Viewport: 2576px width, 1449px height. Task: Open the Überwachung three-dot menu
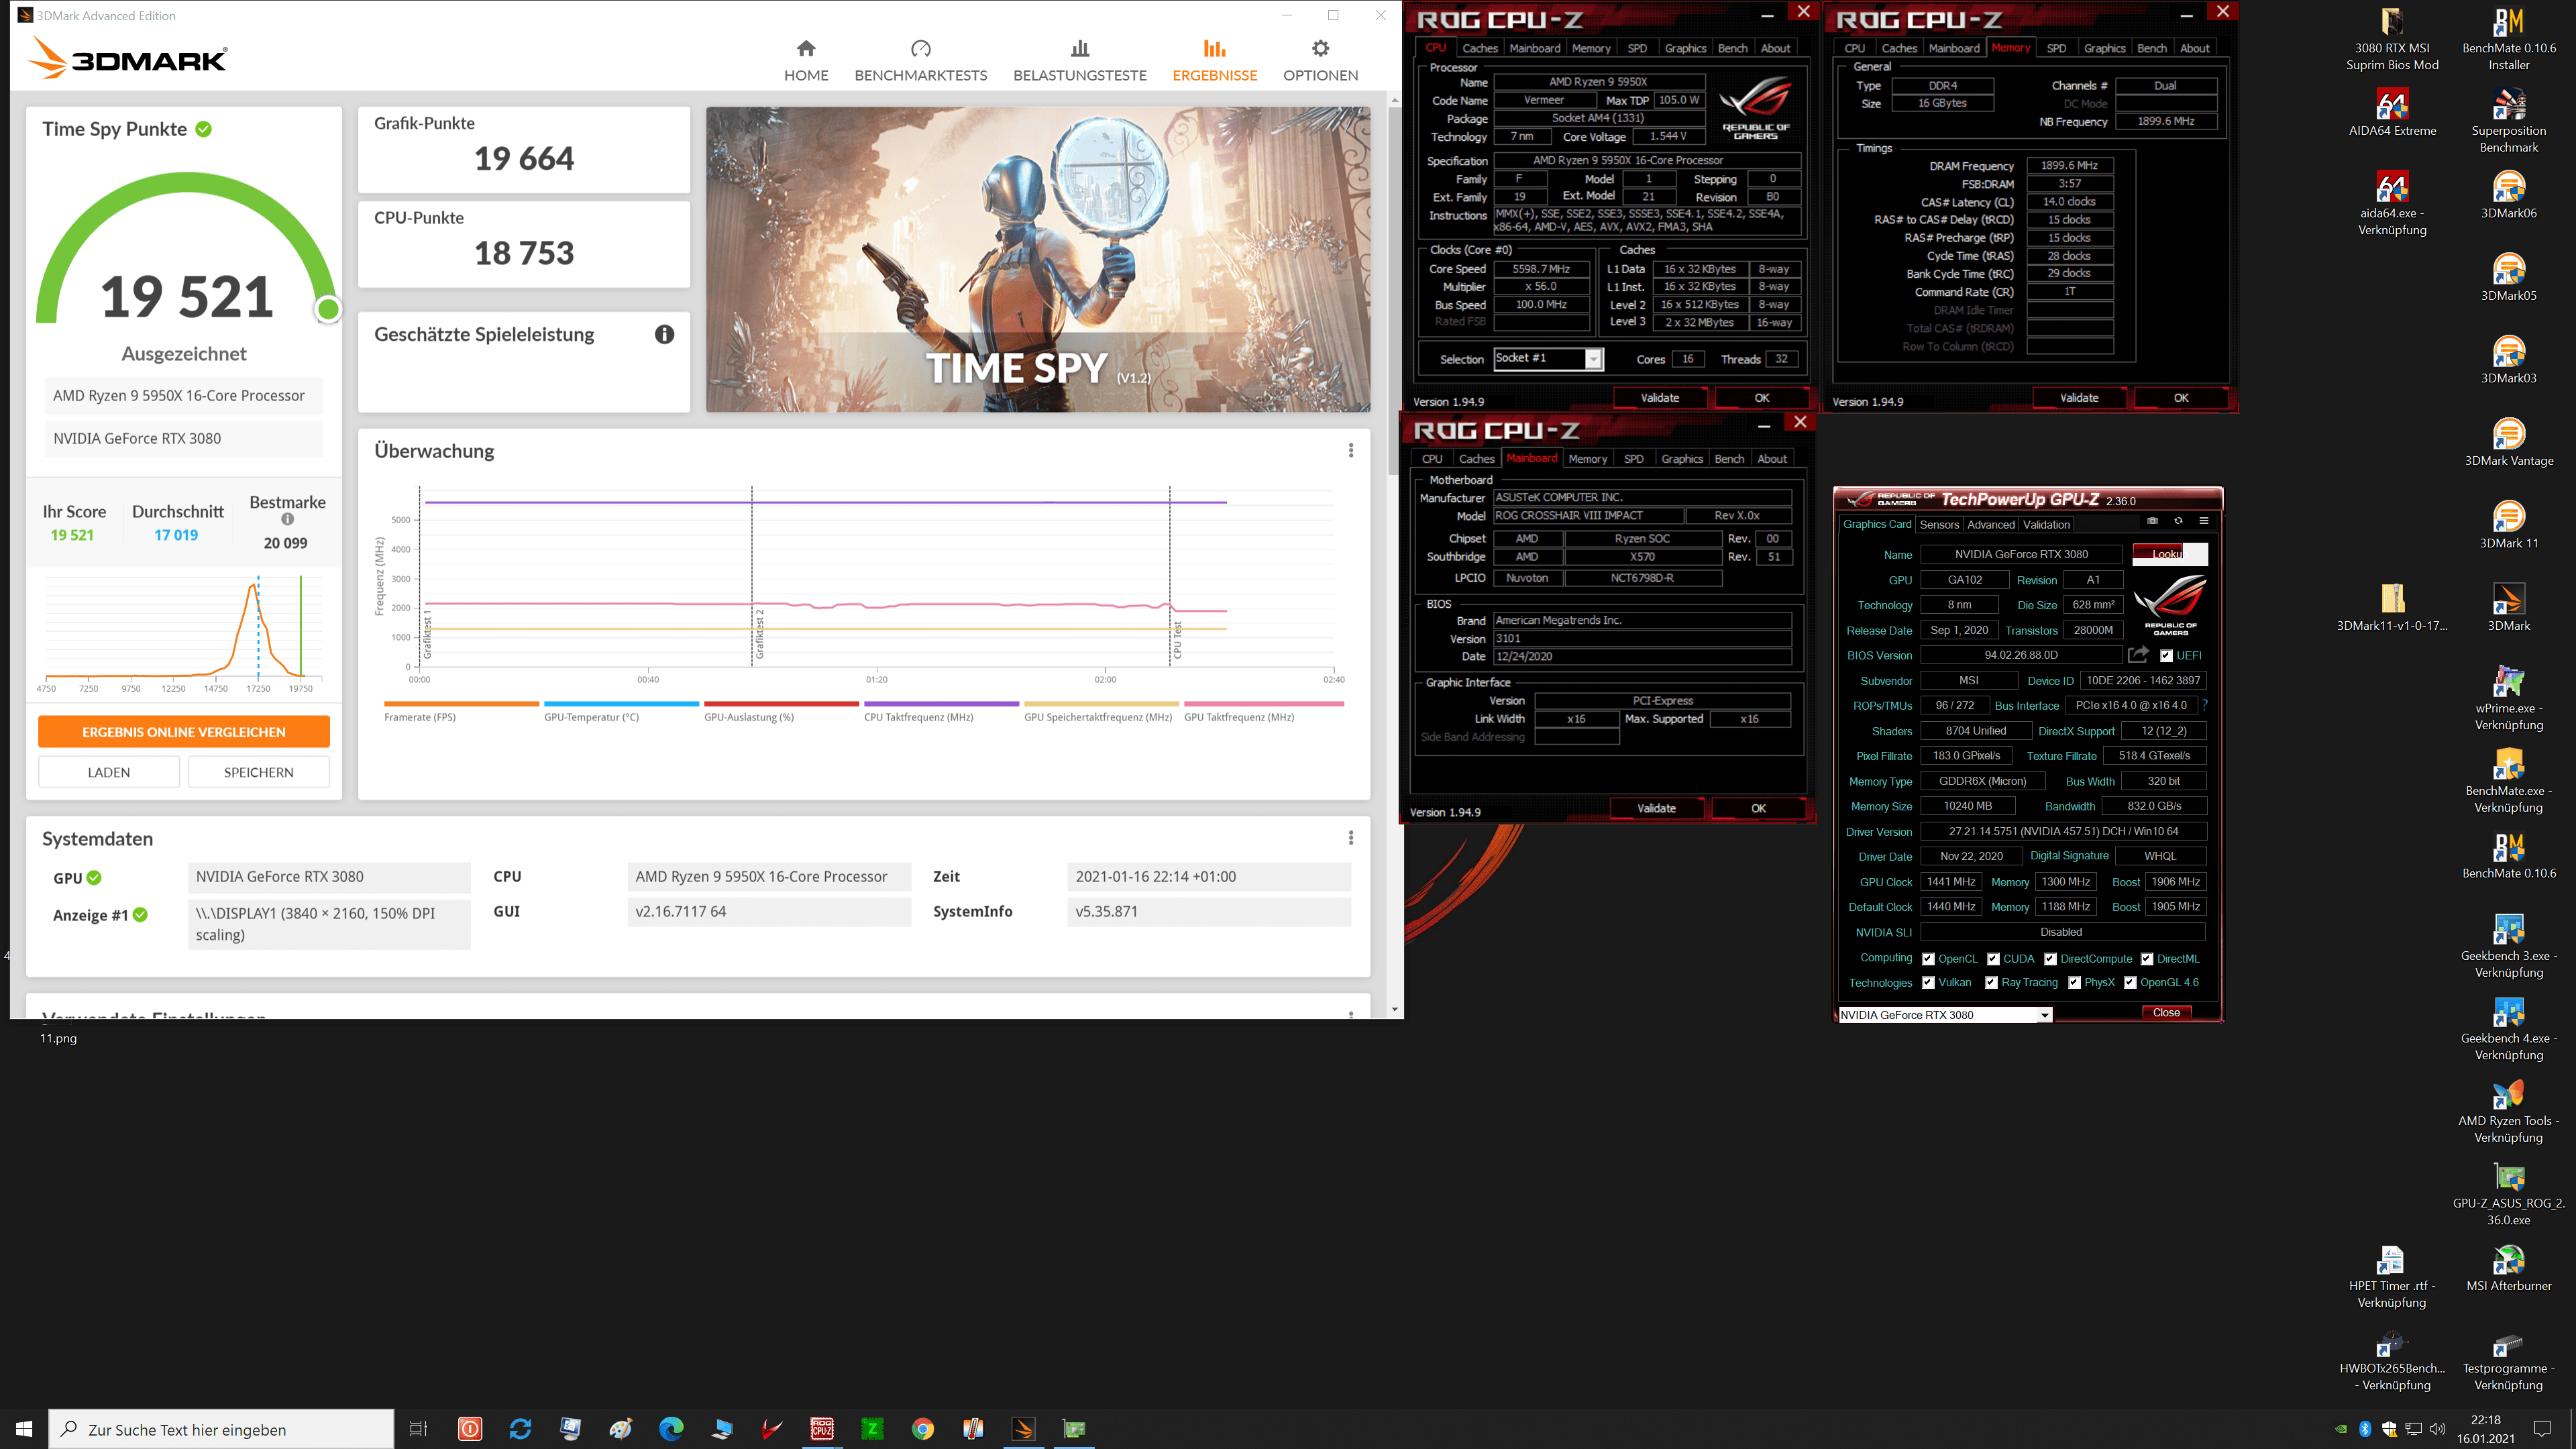[x=1350, y=451]
